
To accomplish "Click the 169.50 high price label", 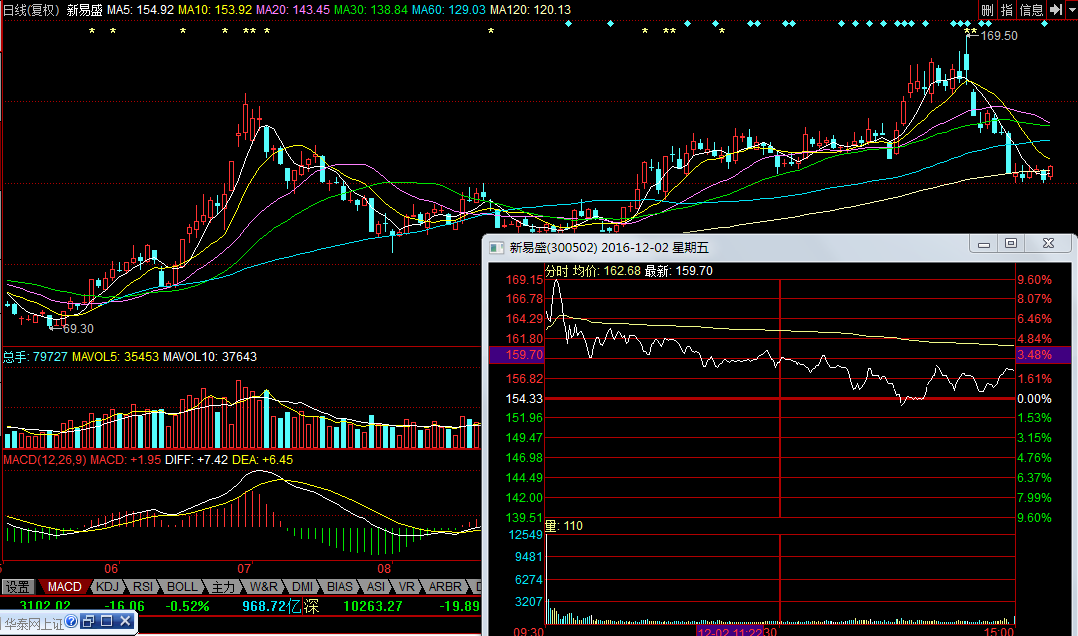I will tap(999, 36).
